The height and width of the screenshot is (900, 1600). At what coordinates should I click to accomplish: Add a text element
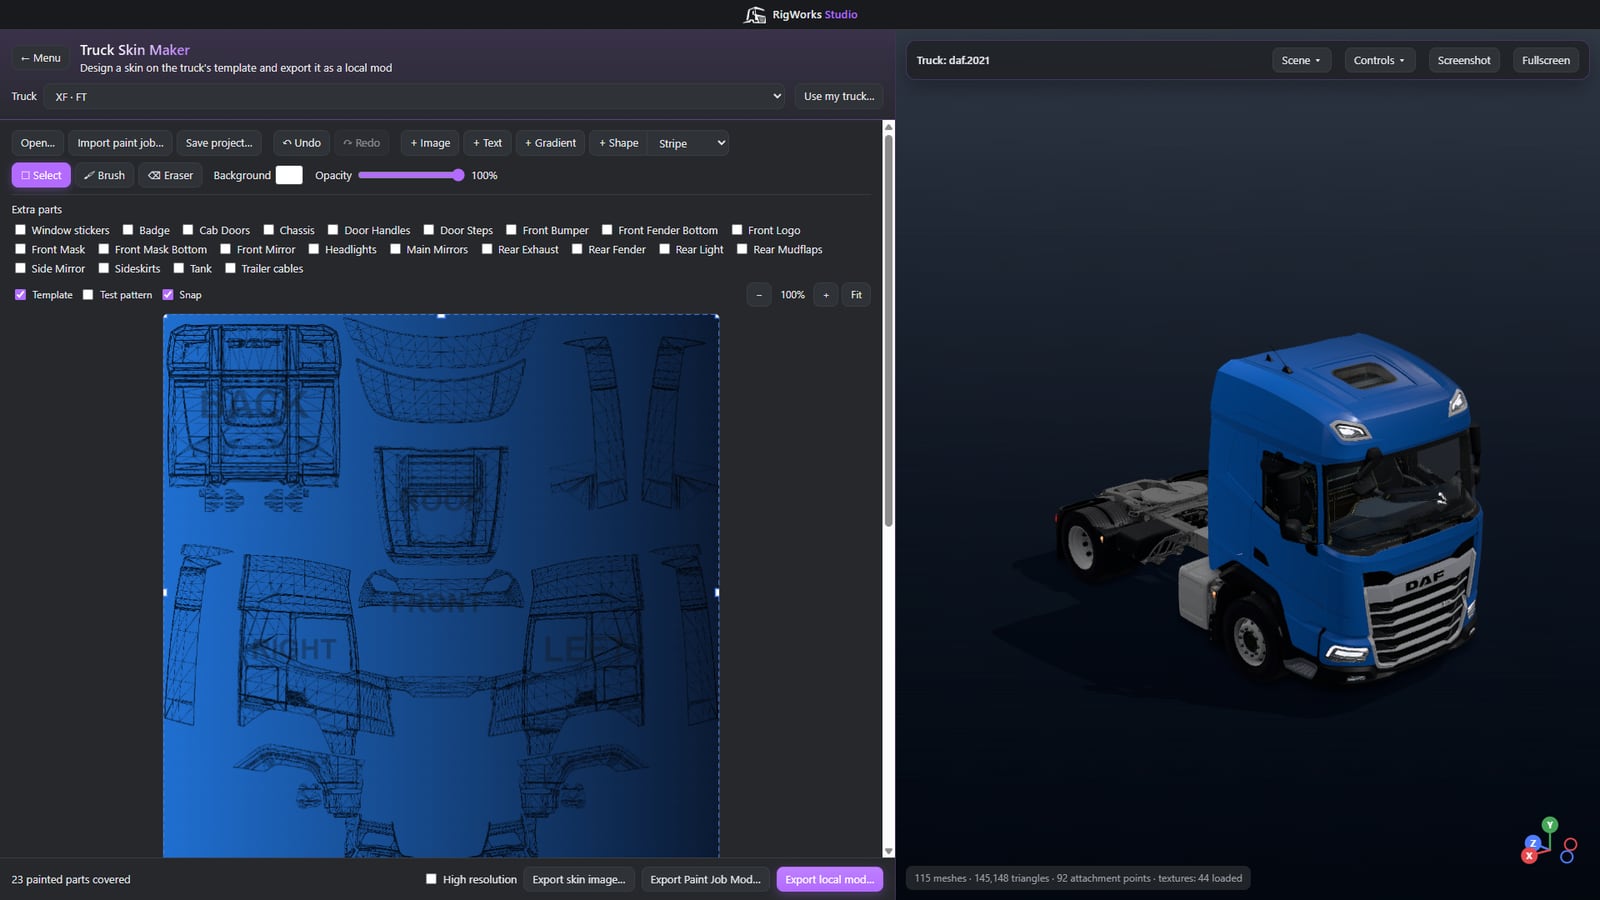488,143
